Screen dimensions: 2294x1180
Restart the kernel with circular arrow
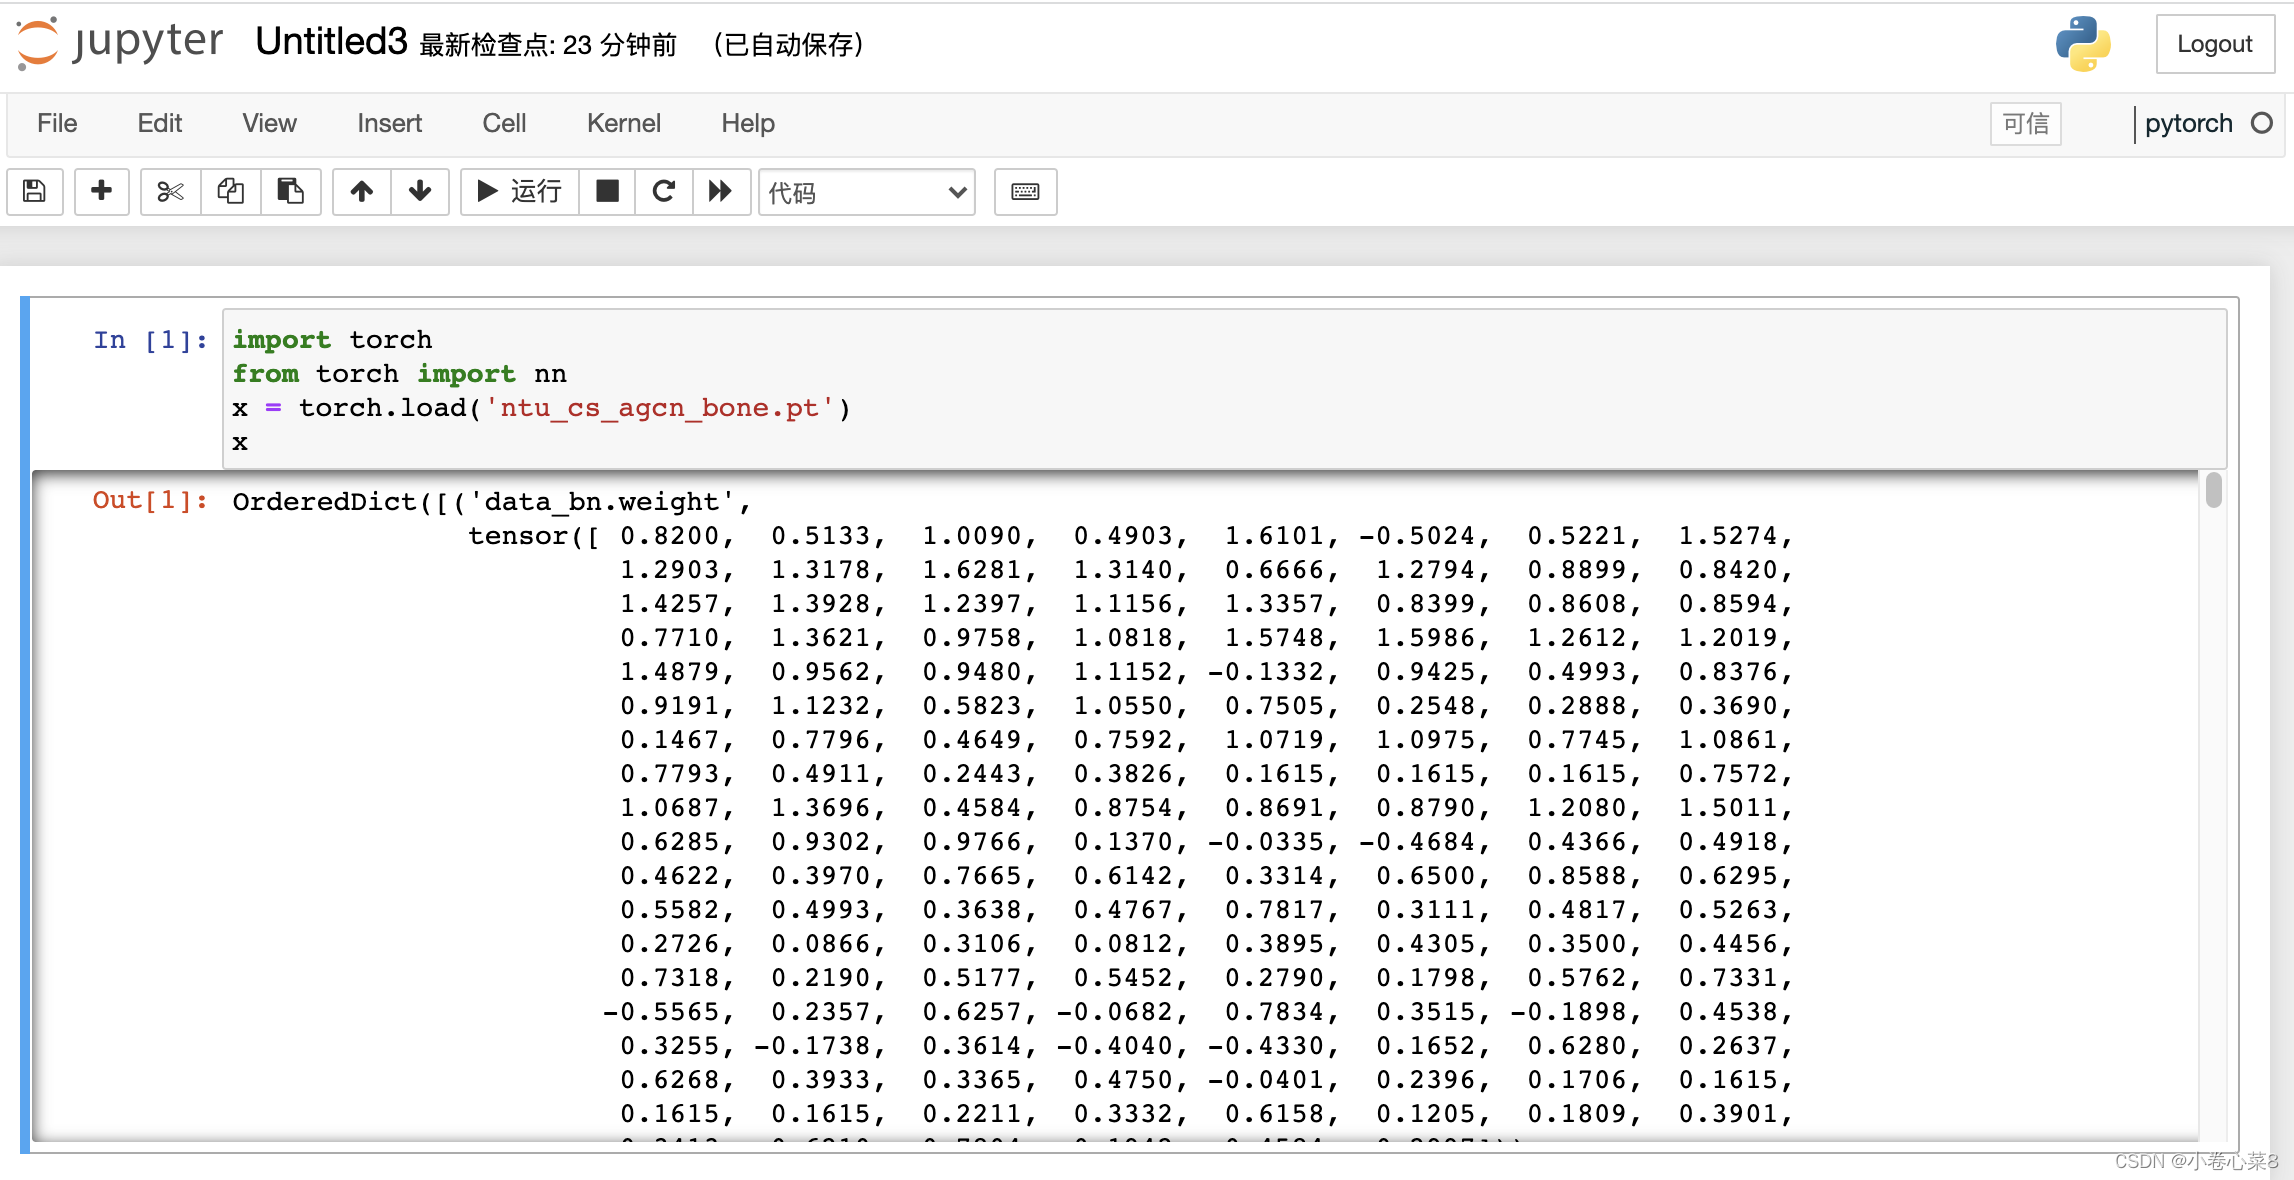(664, 191)
